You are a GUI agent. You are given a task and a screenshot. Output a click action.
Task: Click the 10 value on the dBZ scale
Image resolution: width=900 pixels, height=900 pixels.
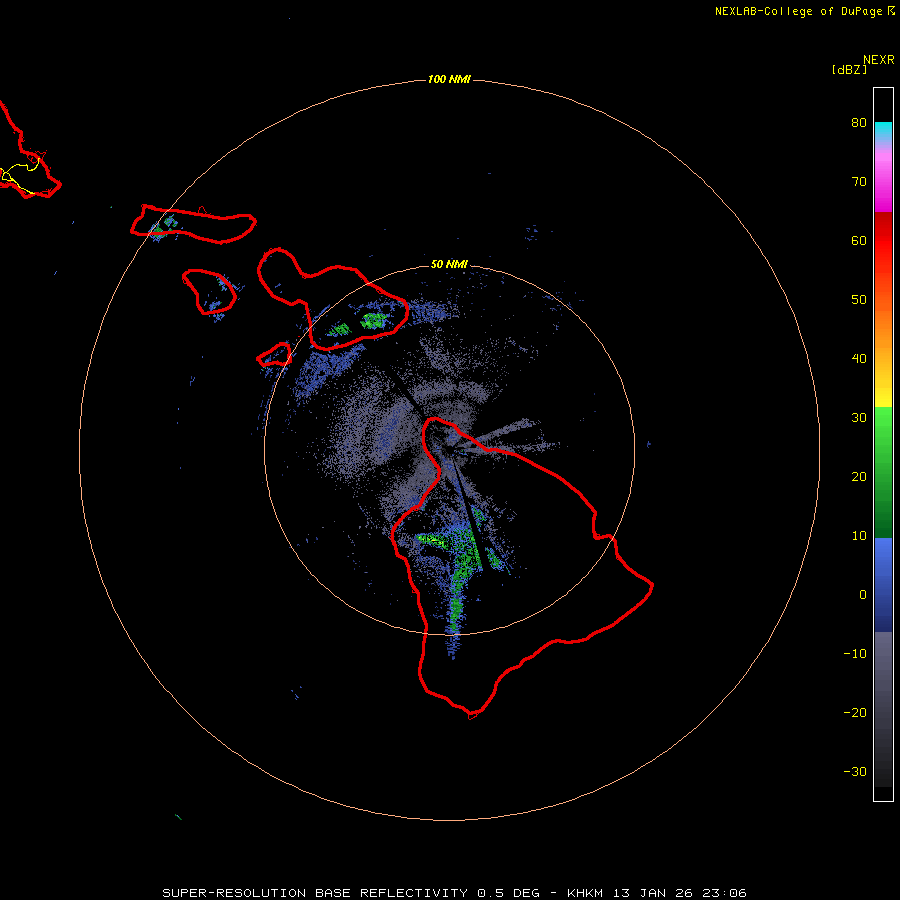[x=859, y=536]
